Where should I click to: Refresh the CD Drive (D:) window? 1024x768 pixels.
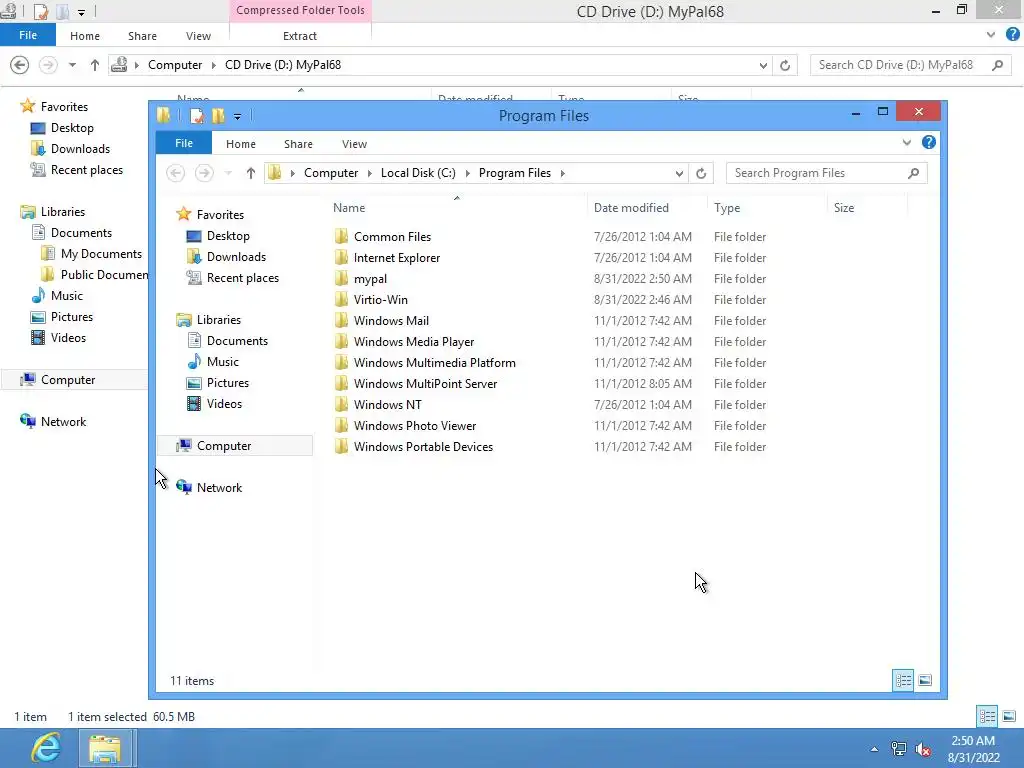[x=785, y=65]
